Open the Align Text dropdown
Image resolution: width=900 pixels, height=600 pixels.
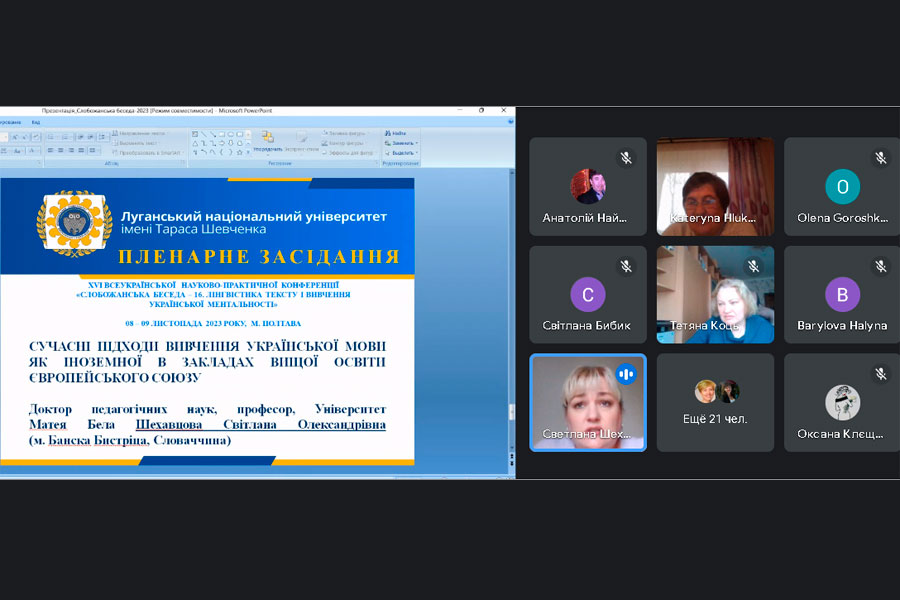tap(136, 143)
